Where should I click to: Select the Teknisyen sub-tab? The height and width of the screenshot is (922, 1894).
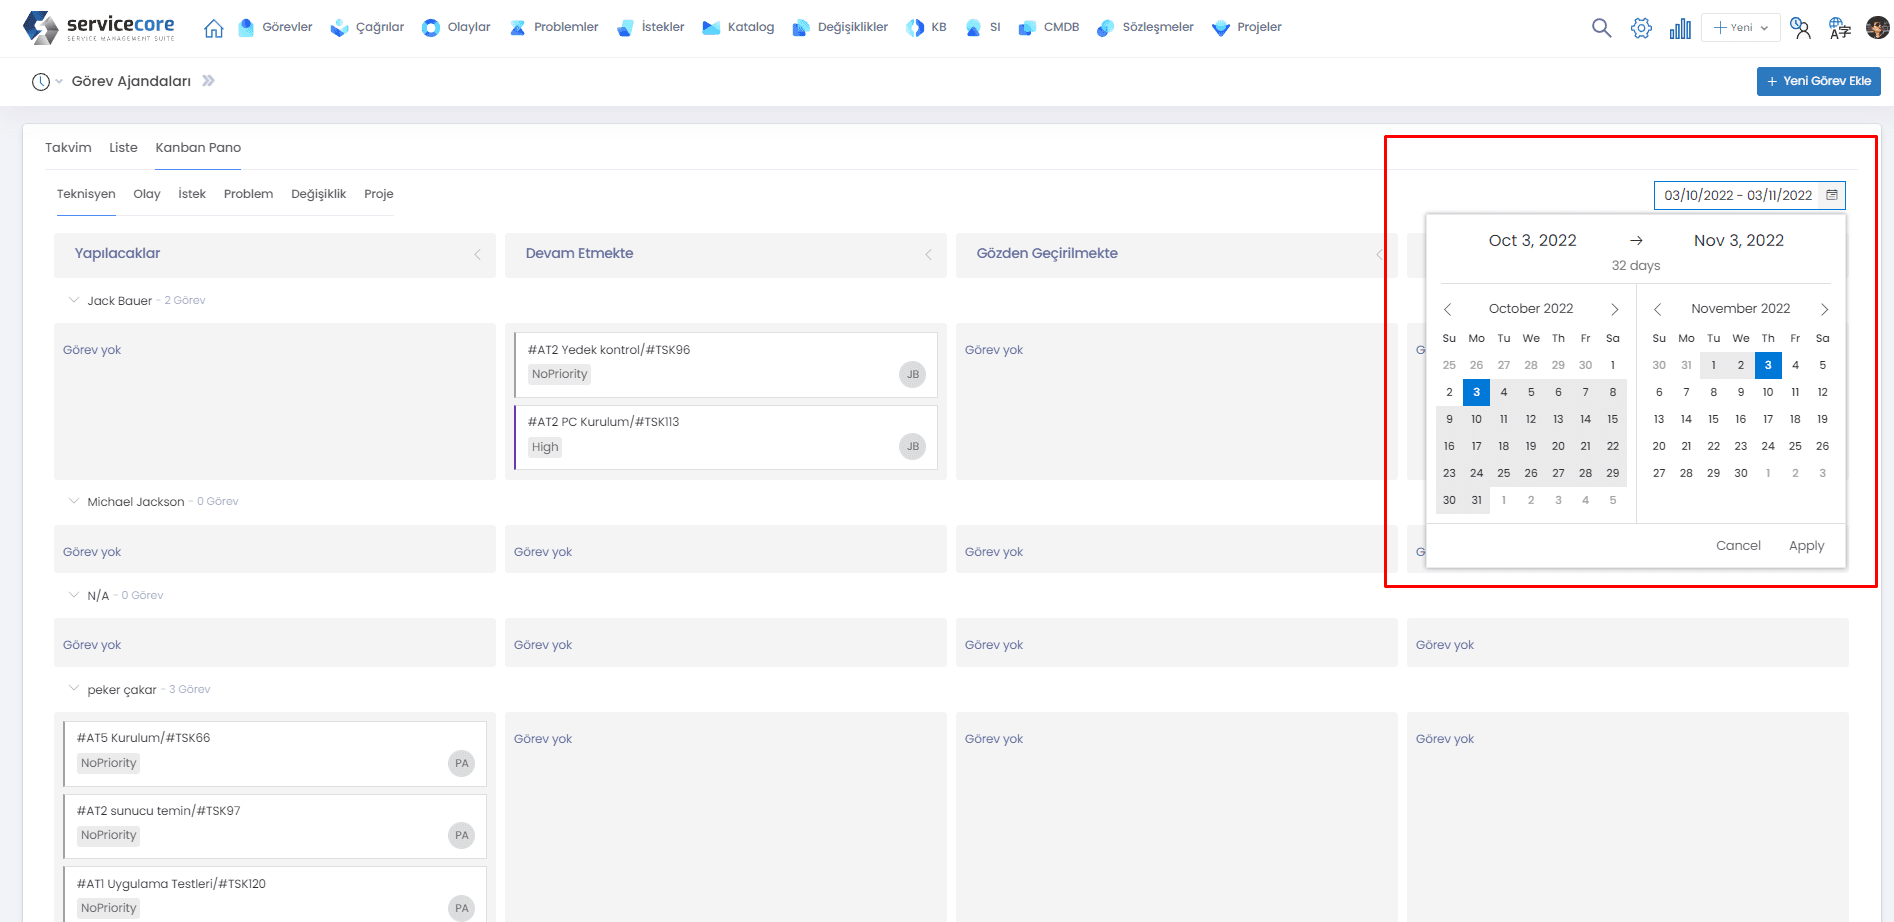coord(86,194)
